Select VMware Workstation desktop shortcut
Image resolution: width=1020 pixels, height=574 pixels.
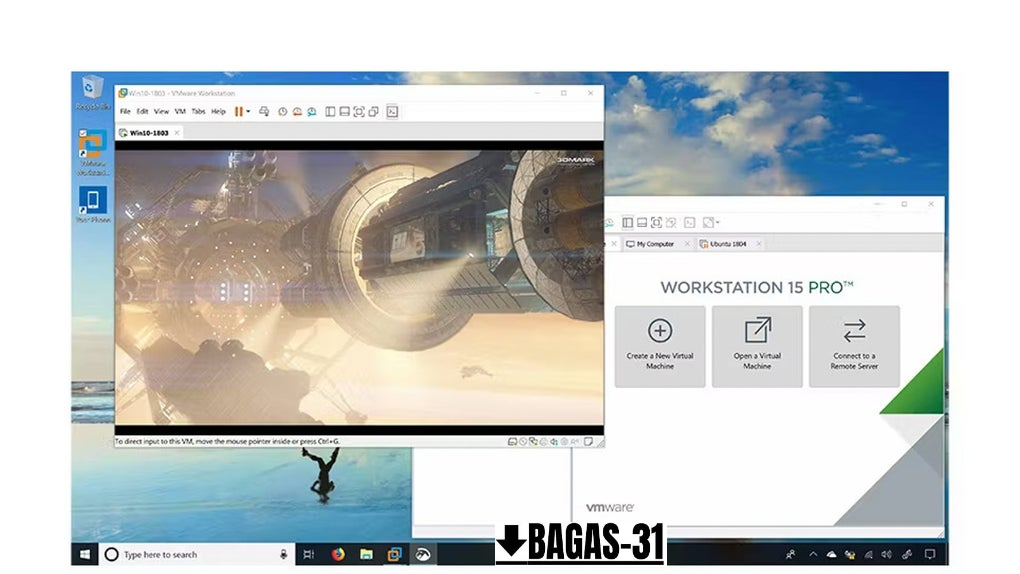click(92, 153)
